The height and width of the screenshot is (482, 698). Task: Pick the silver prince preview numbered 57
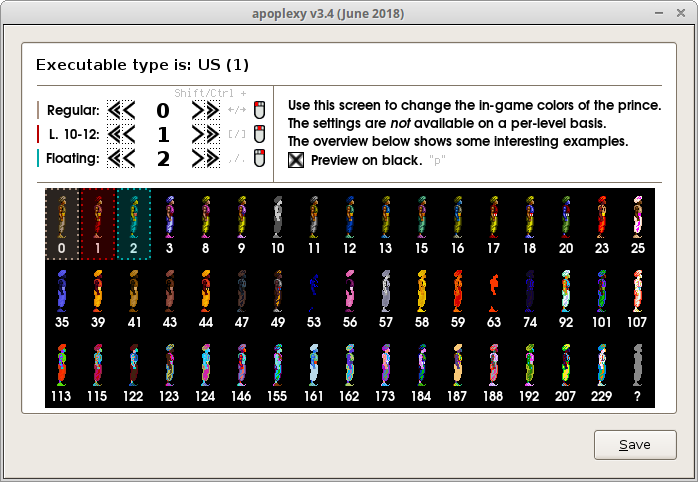(386, 298)
